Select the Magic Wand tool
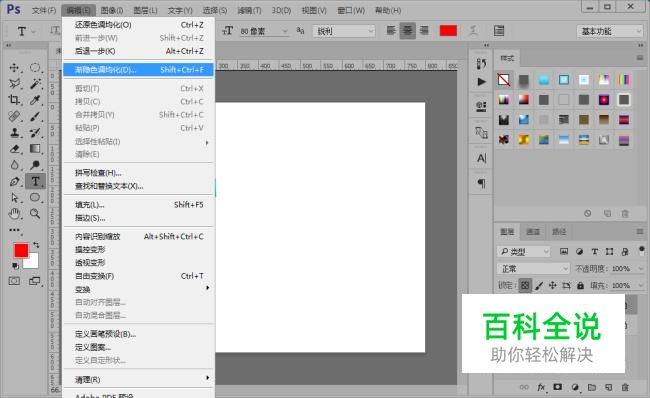Image resolution: width=650 pixels, height=398 pixels. pos(35,84)
